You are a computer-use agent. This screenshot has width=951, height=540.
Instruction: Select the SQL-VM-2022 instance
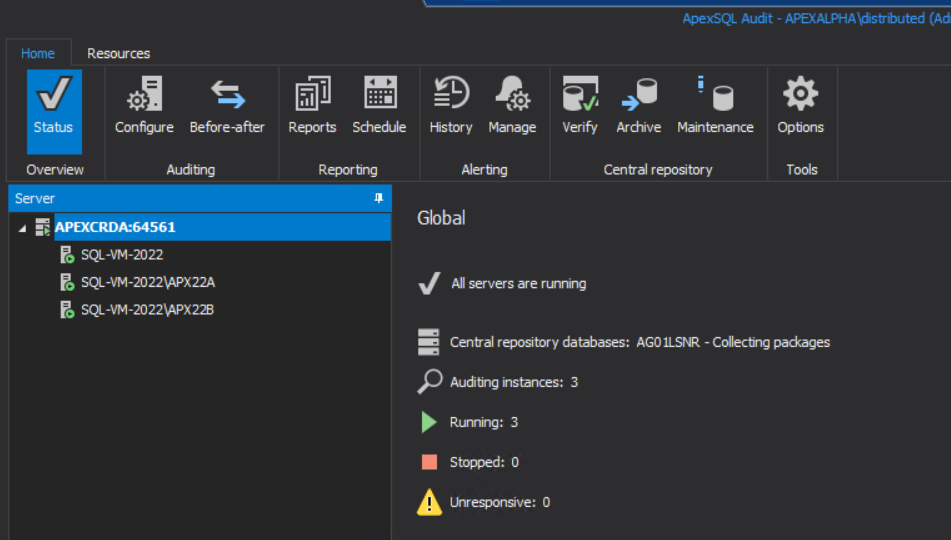pos(122,255)
